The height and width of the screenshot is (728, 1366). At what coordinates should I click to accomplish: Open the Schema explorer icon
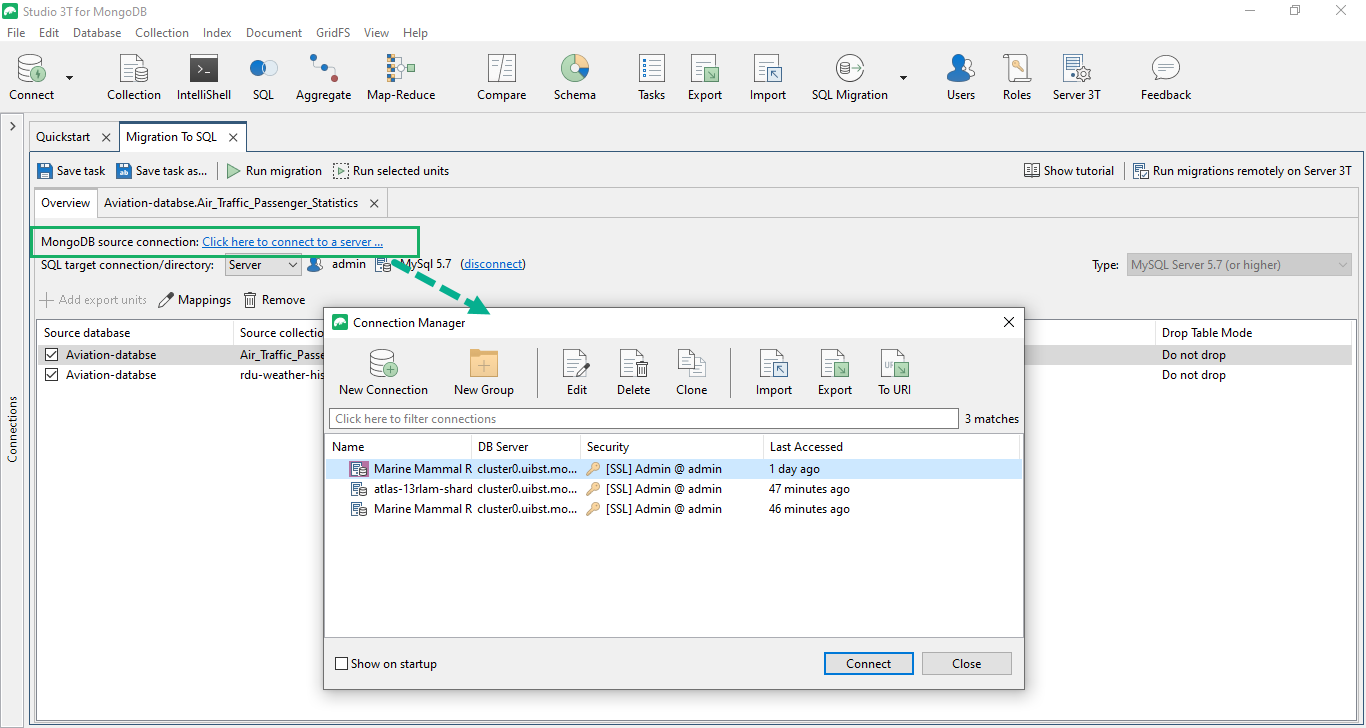[574, 78]
